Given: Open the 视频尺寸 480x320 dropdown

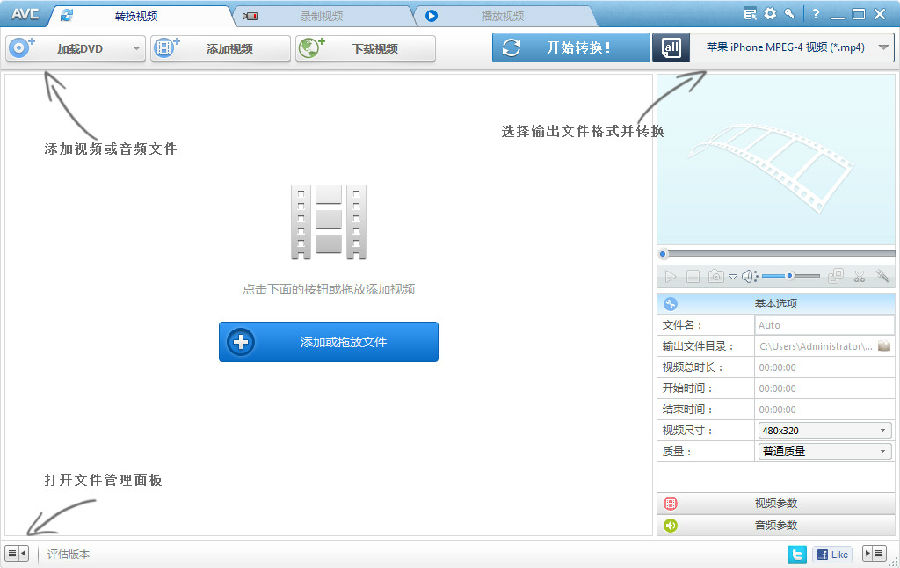Looking at the screenshot, I should pyautogui.click(x=825, y=430).
